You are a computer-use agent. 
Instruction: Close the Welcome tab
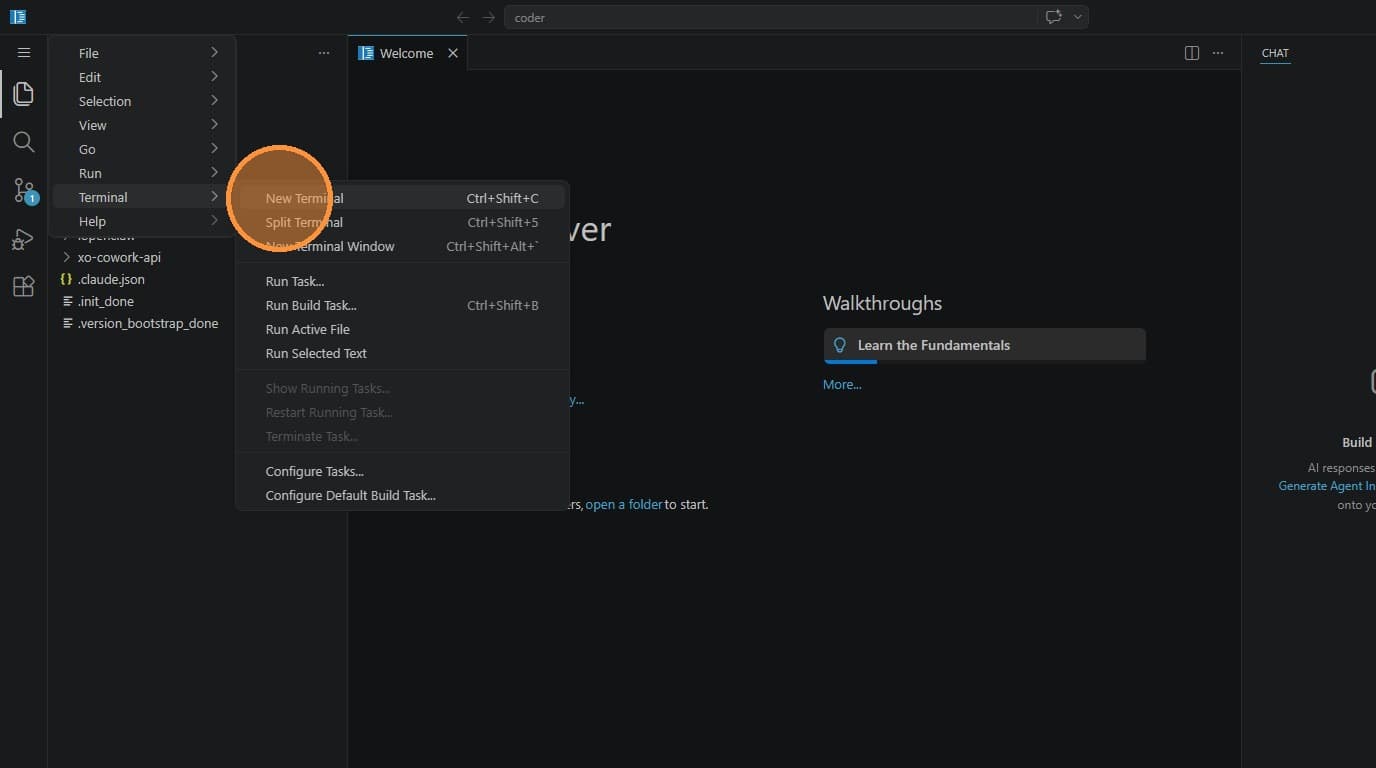(x=453, y=53)
